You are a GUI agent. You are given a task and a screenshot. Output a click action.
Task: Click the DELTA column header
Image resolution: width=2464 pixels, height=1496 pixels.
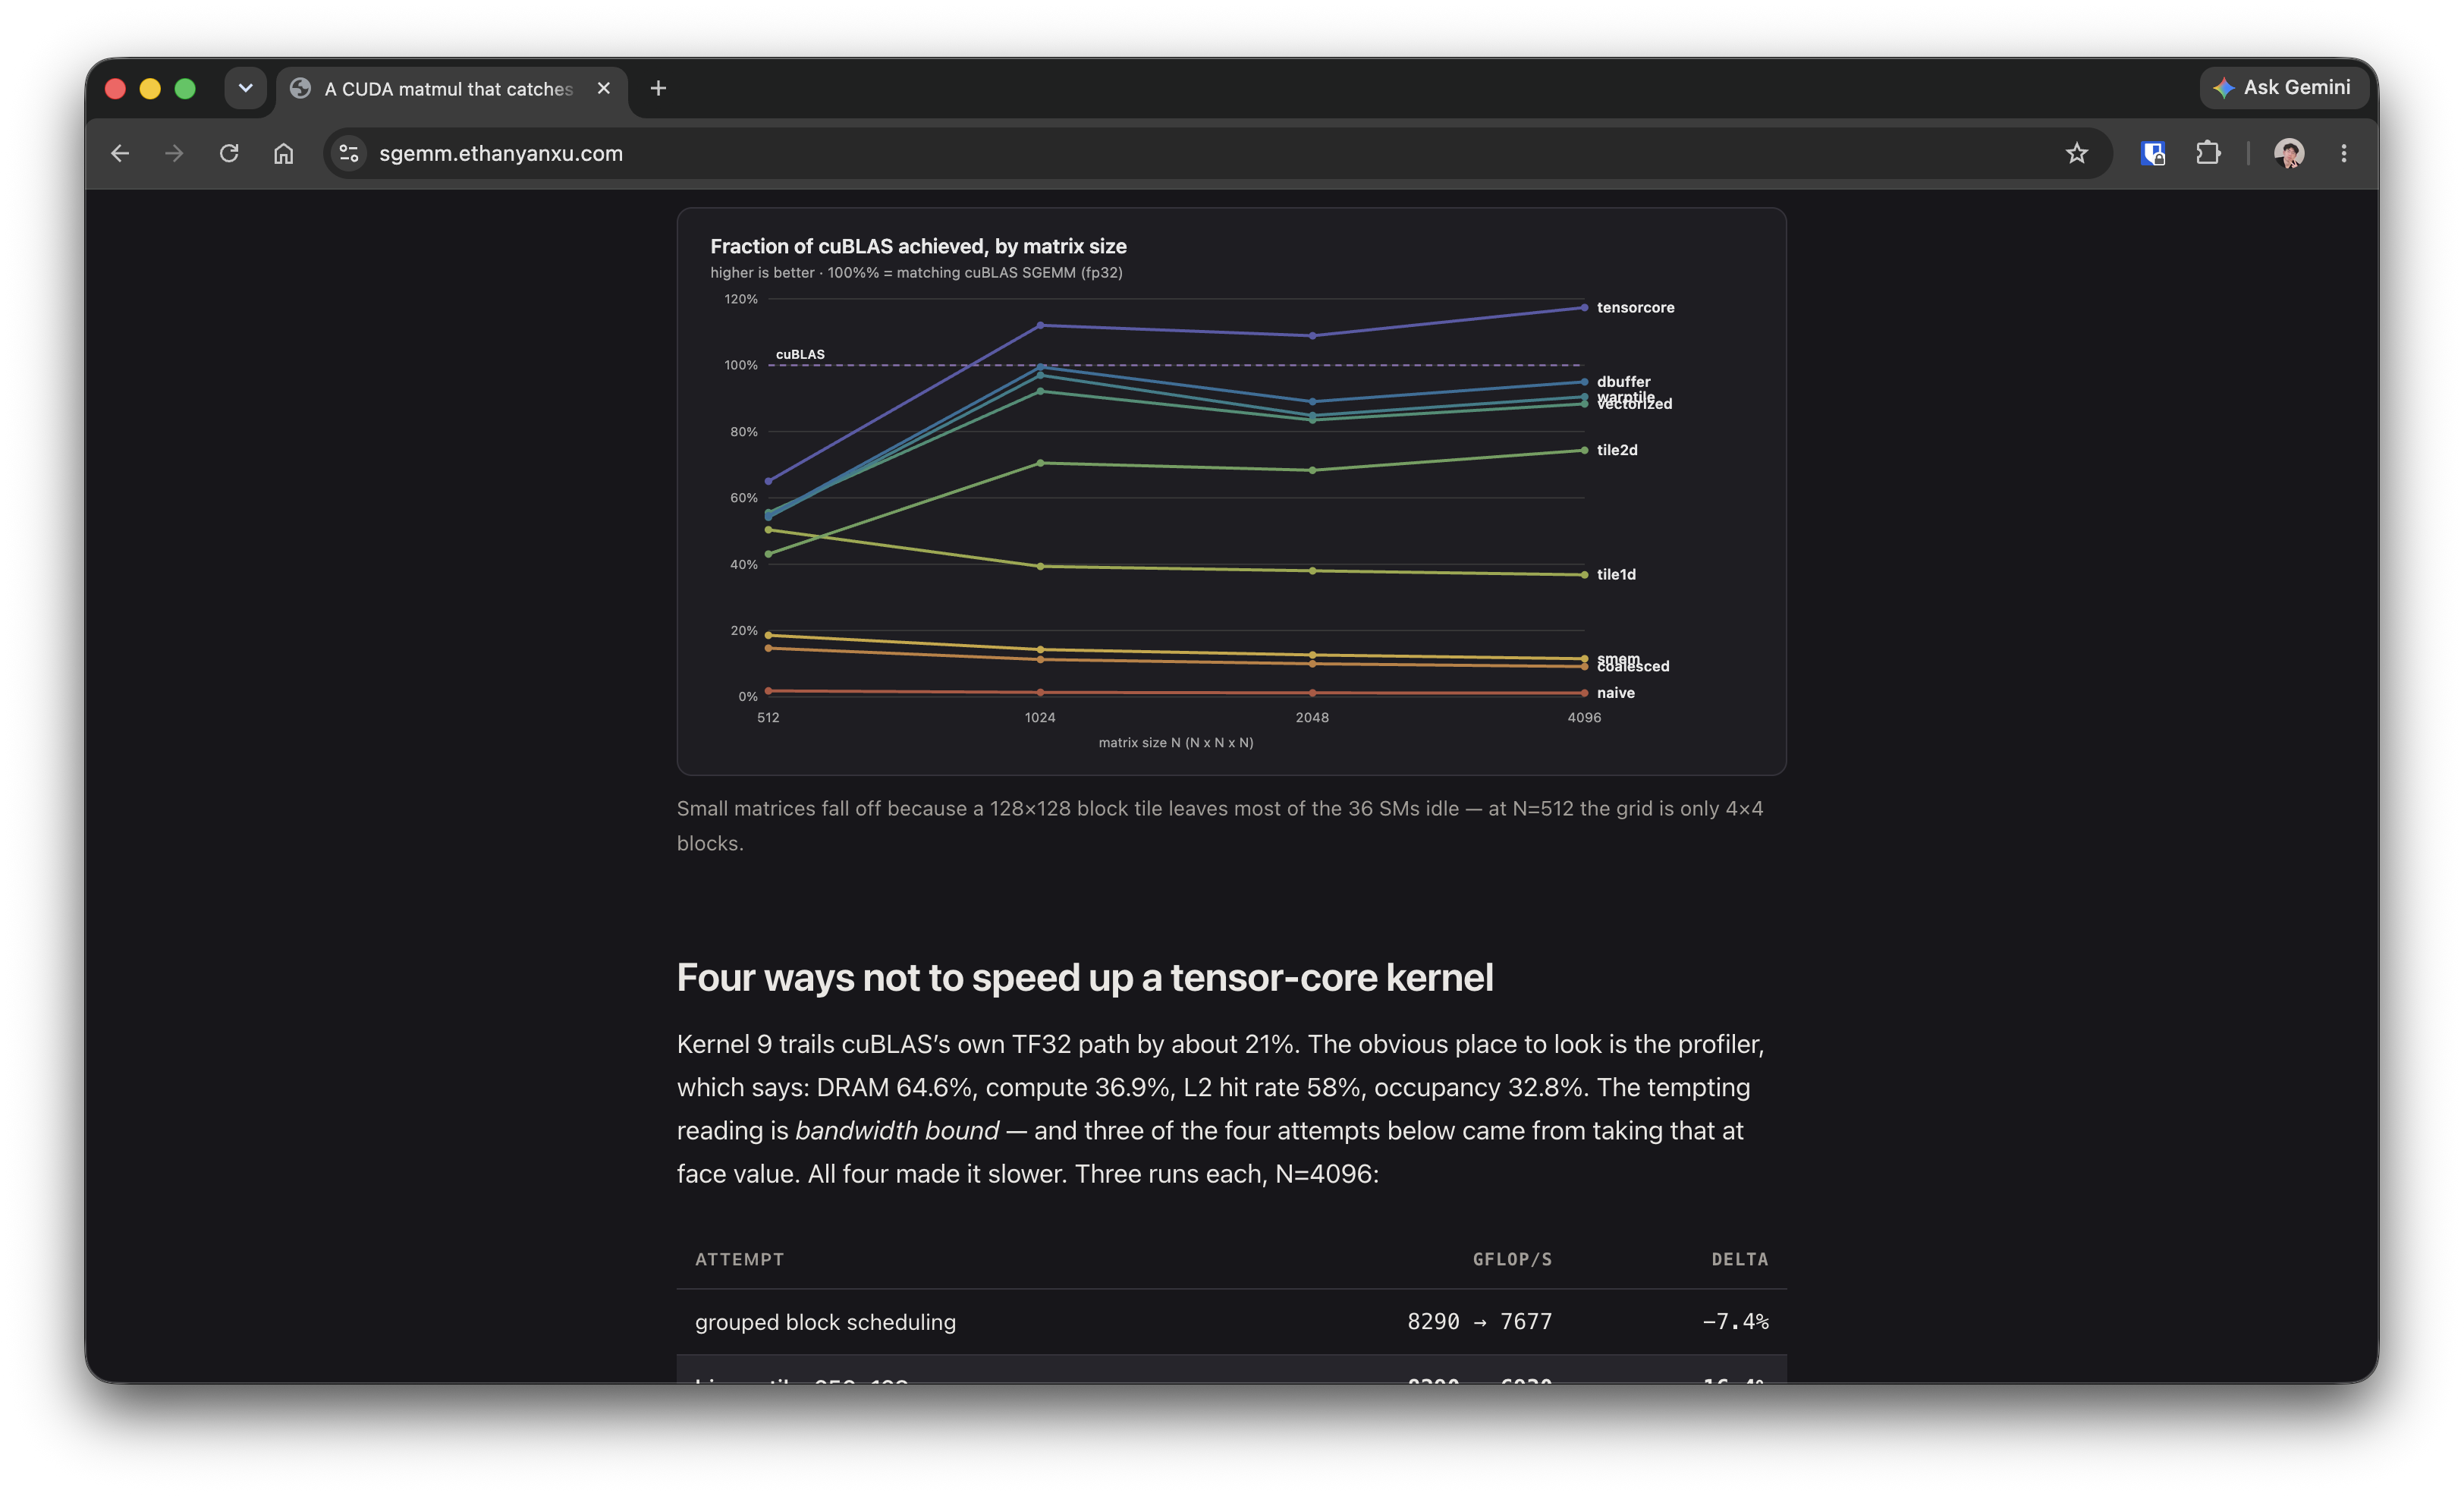[x=1740, y=1260]
